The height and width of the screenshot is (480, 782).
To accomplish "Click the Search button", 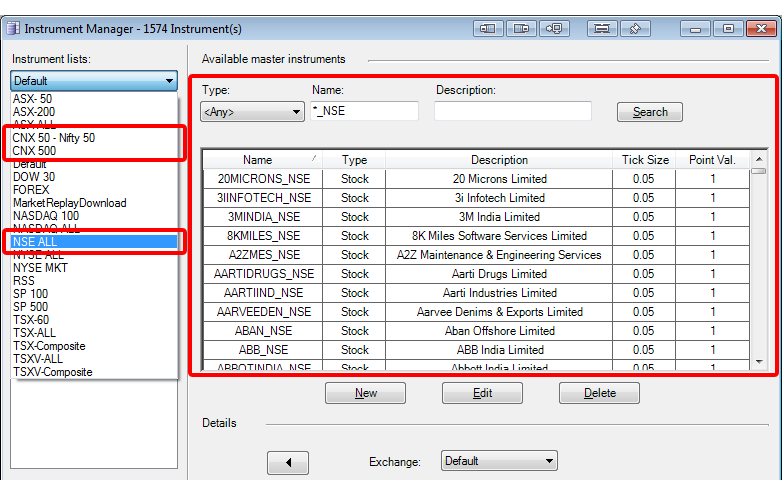I will [650, 112].
